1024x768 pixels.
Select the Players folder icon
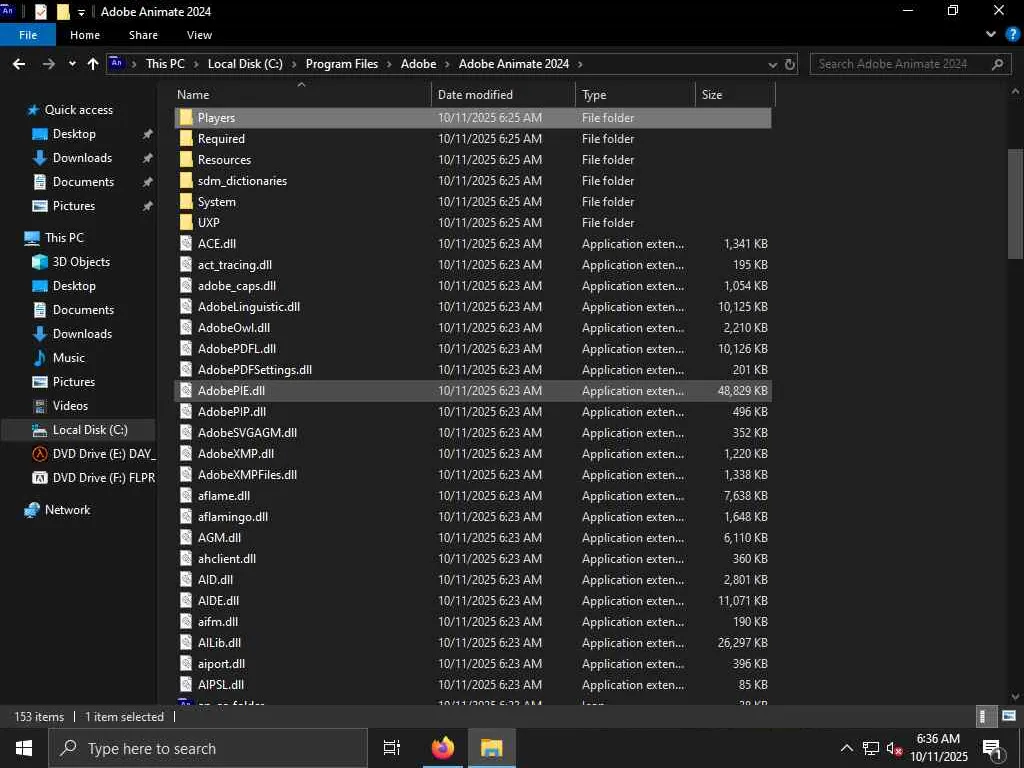186,118
